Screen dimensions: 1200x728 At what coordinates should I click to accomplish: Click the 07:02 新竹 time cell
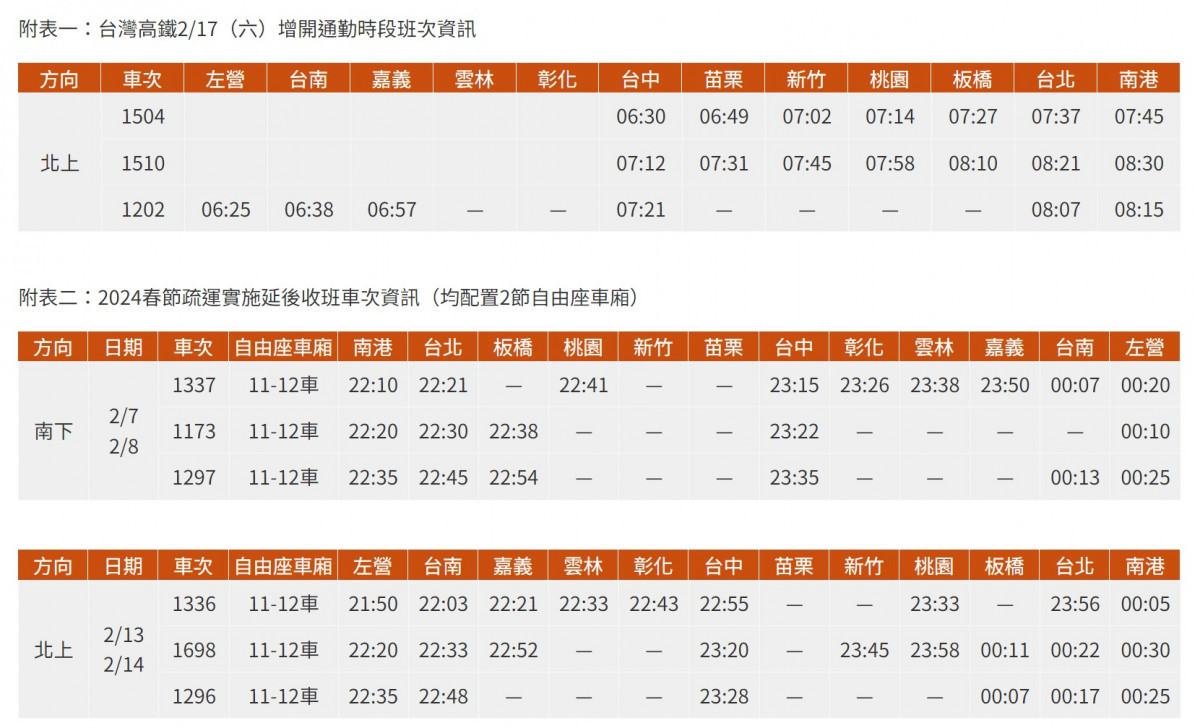click(x=807, y=117)
